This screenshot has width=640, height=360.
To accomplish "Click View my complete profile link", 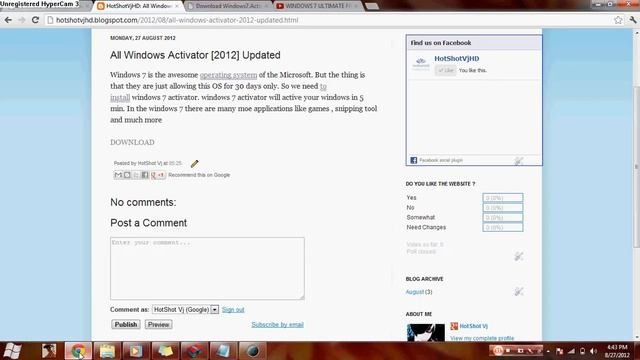I will point(482,338).
